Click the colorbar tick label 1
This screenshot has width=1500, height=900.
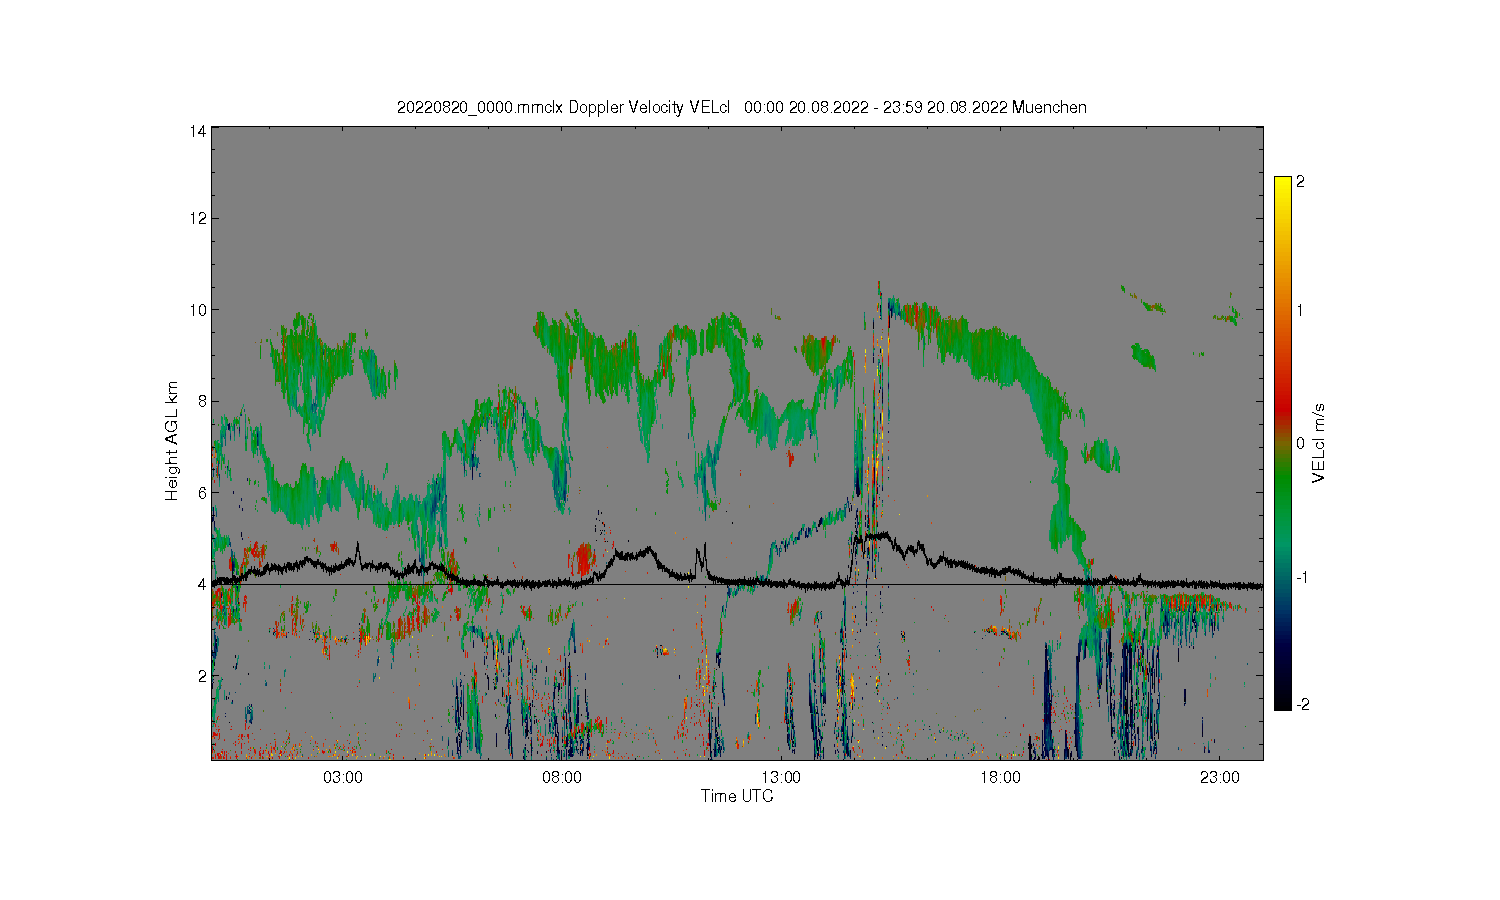coord(1300,310)
